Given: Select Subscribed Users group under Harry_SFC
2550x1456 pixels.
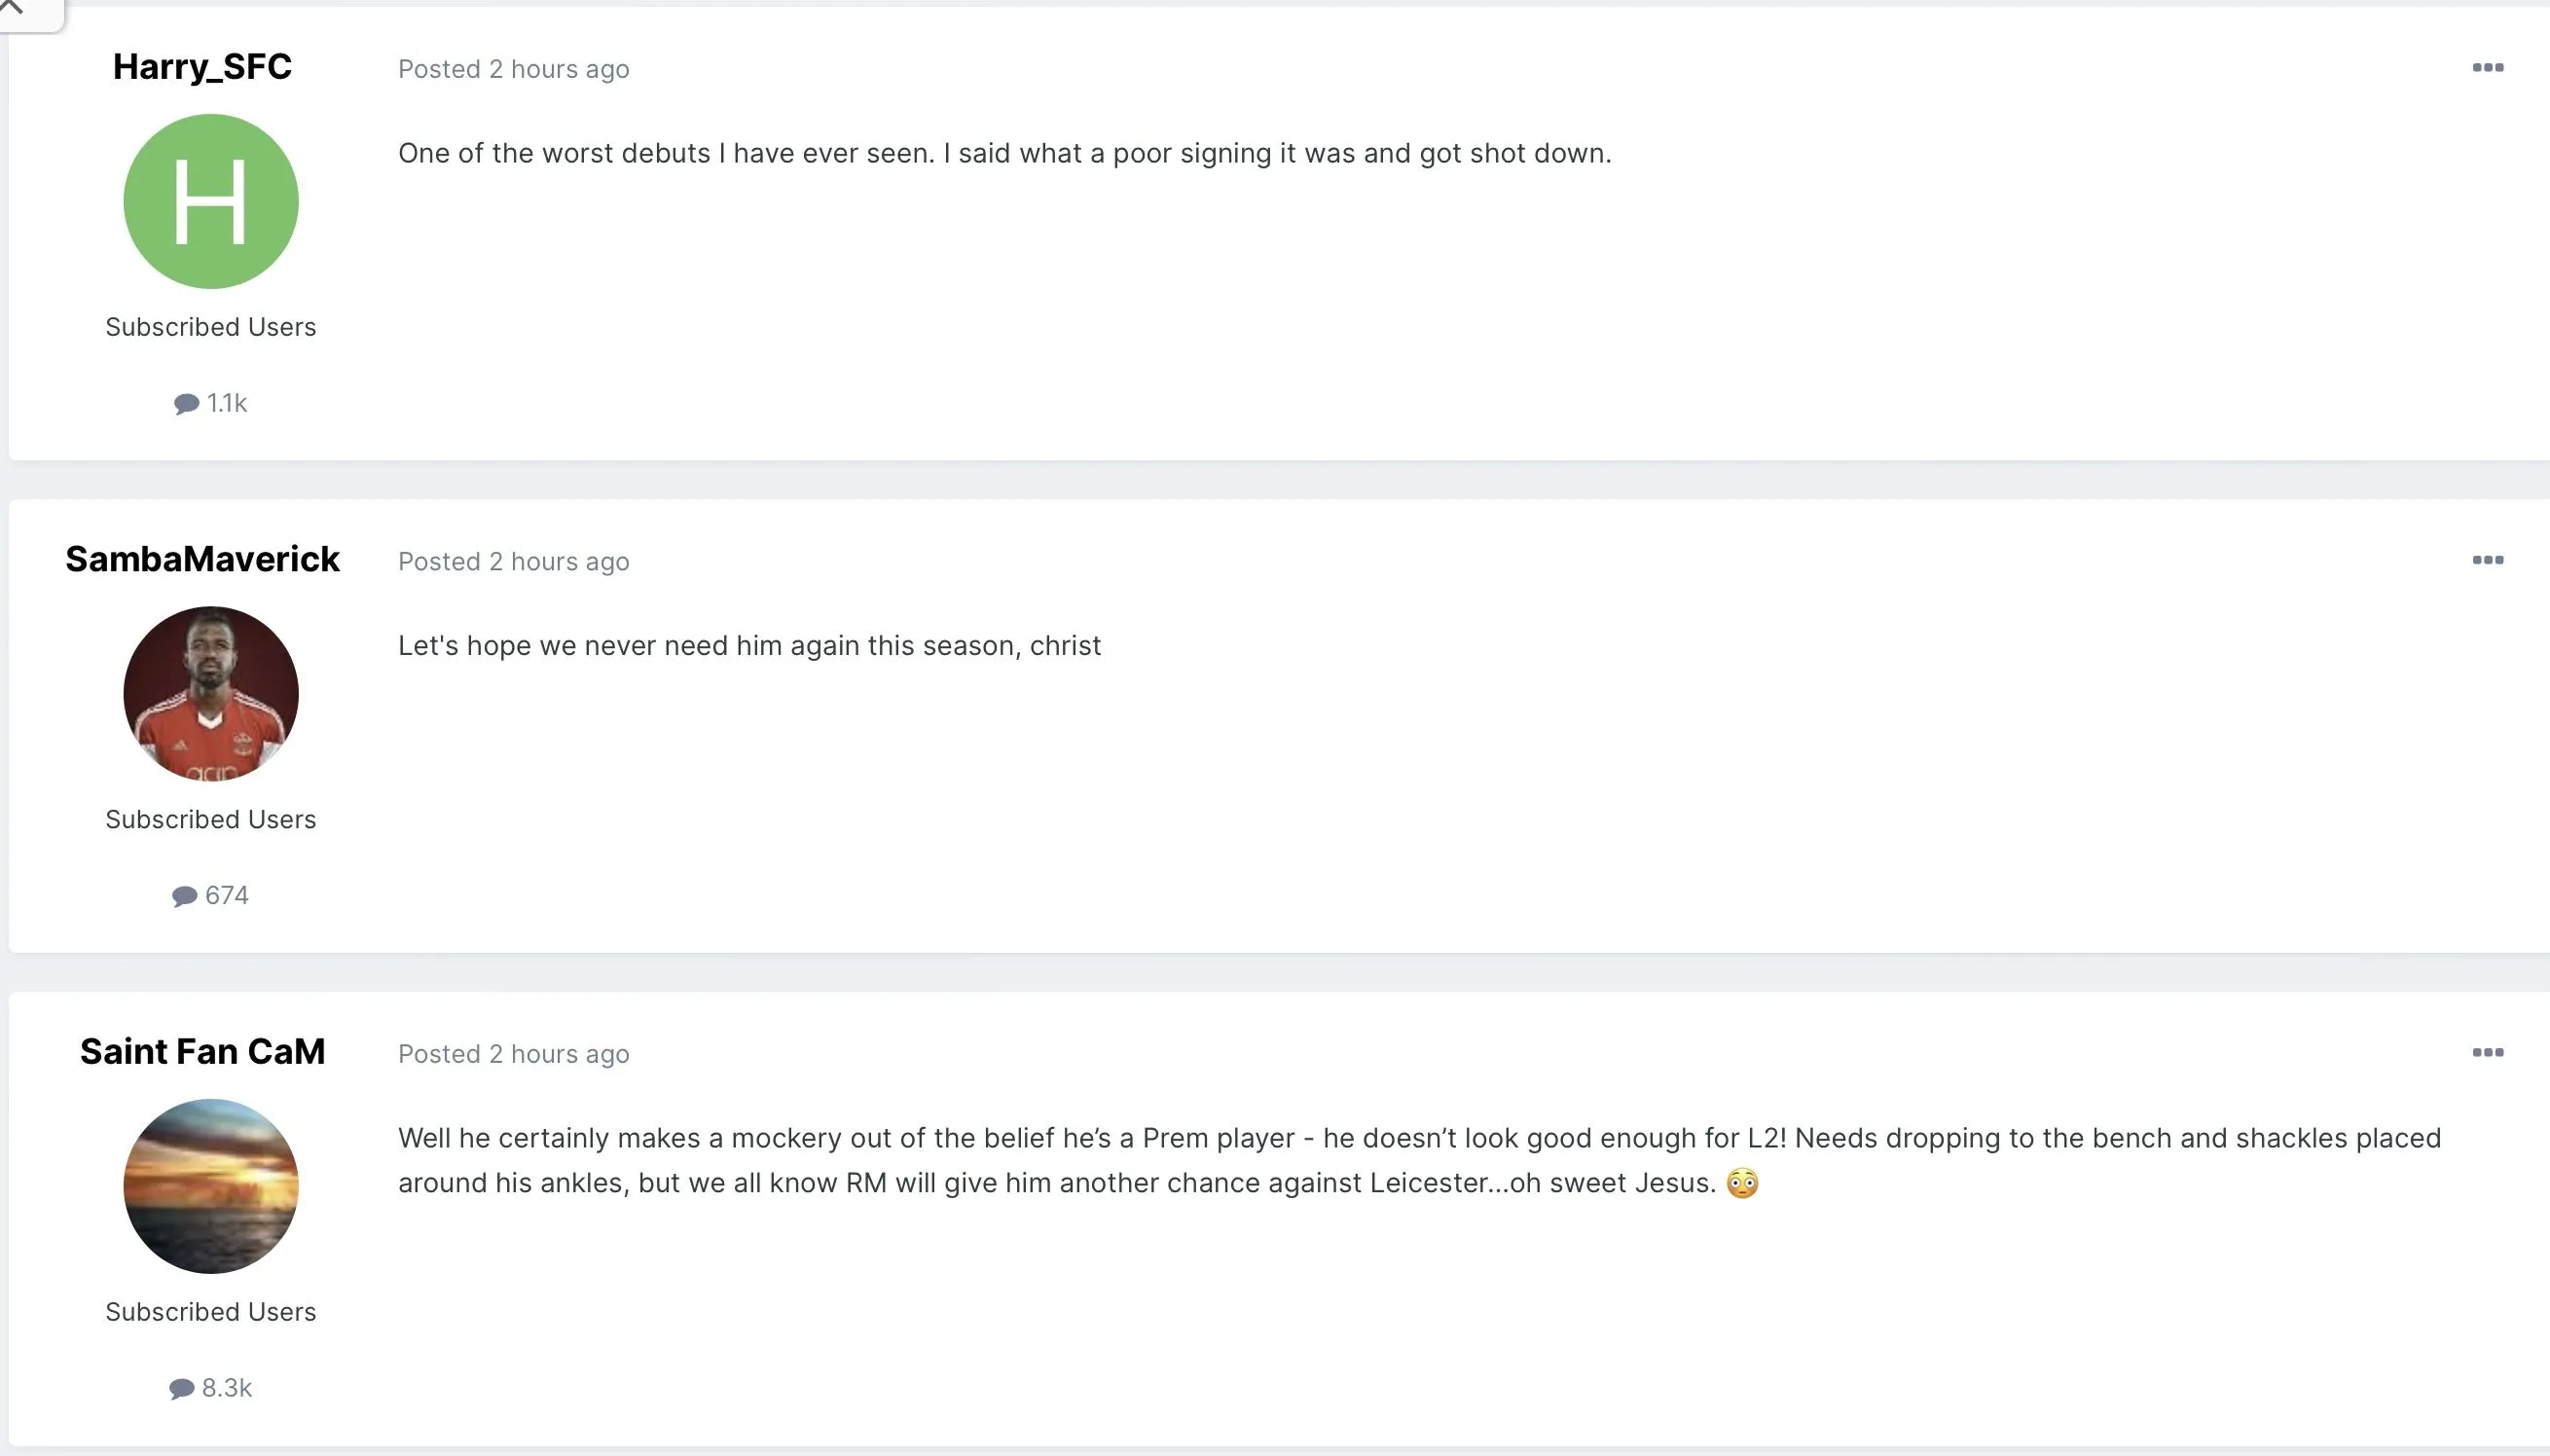Looking at the screenshot, I should (210, 327).
